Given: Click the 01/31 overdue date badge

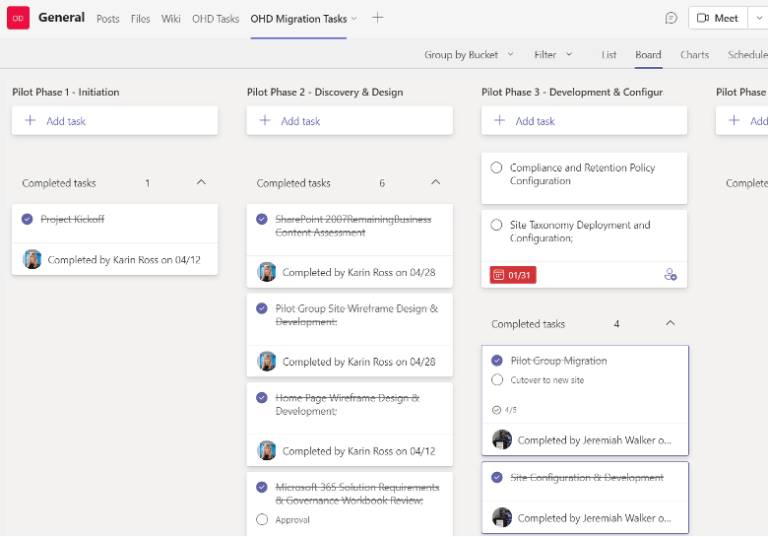Looking at the screenshot, I should coord(513,275).
